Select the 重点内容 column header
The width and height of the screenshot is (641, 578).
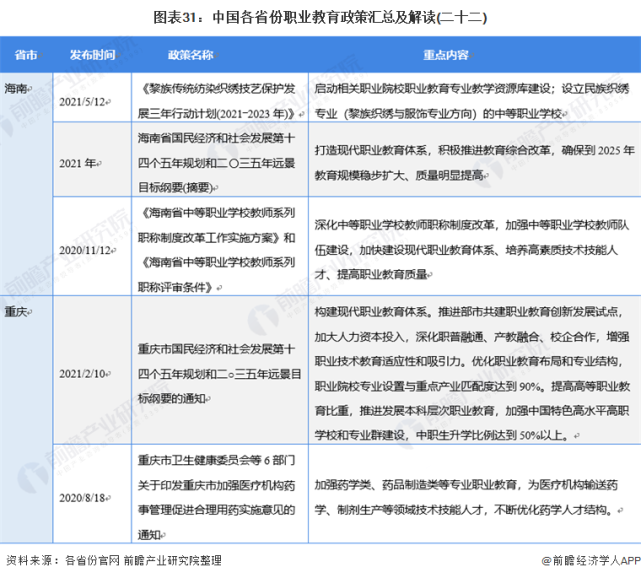(446, 55)
